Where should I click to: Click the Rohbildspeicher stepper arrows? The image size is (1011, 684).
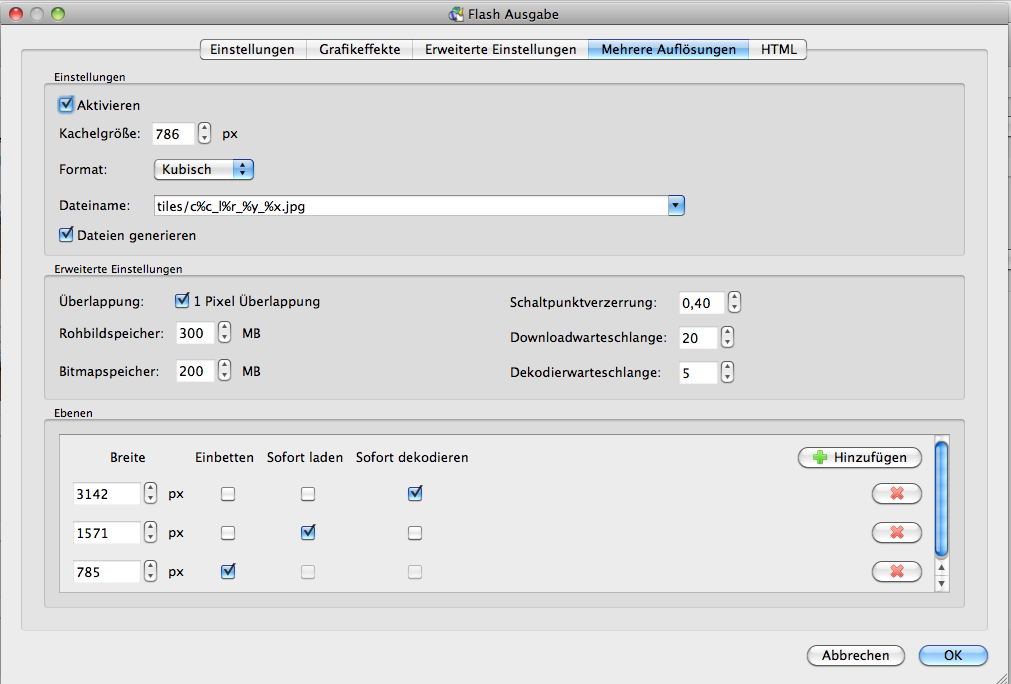point(224,333)
